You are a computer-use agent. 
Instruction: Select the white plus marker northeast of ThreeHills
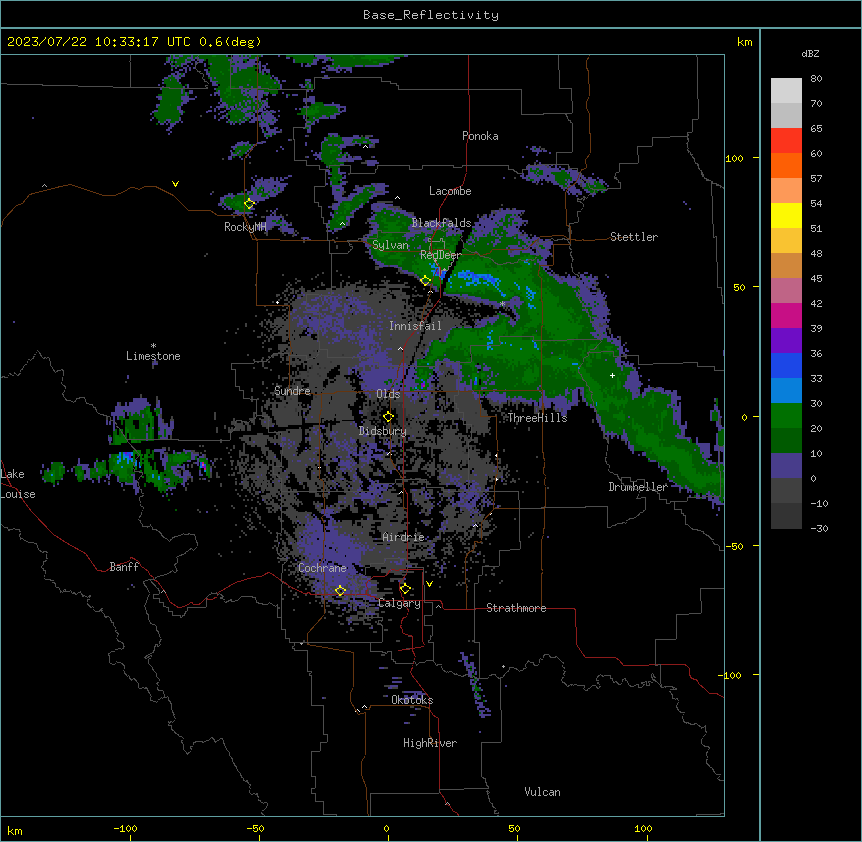[612, 375]
